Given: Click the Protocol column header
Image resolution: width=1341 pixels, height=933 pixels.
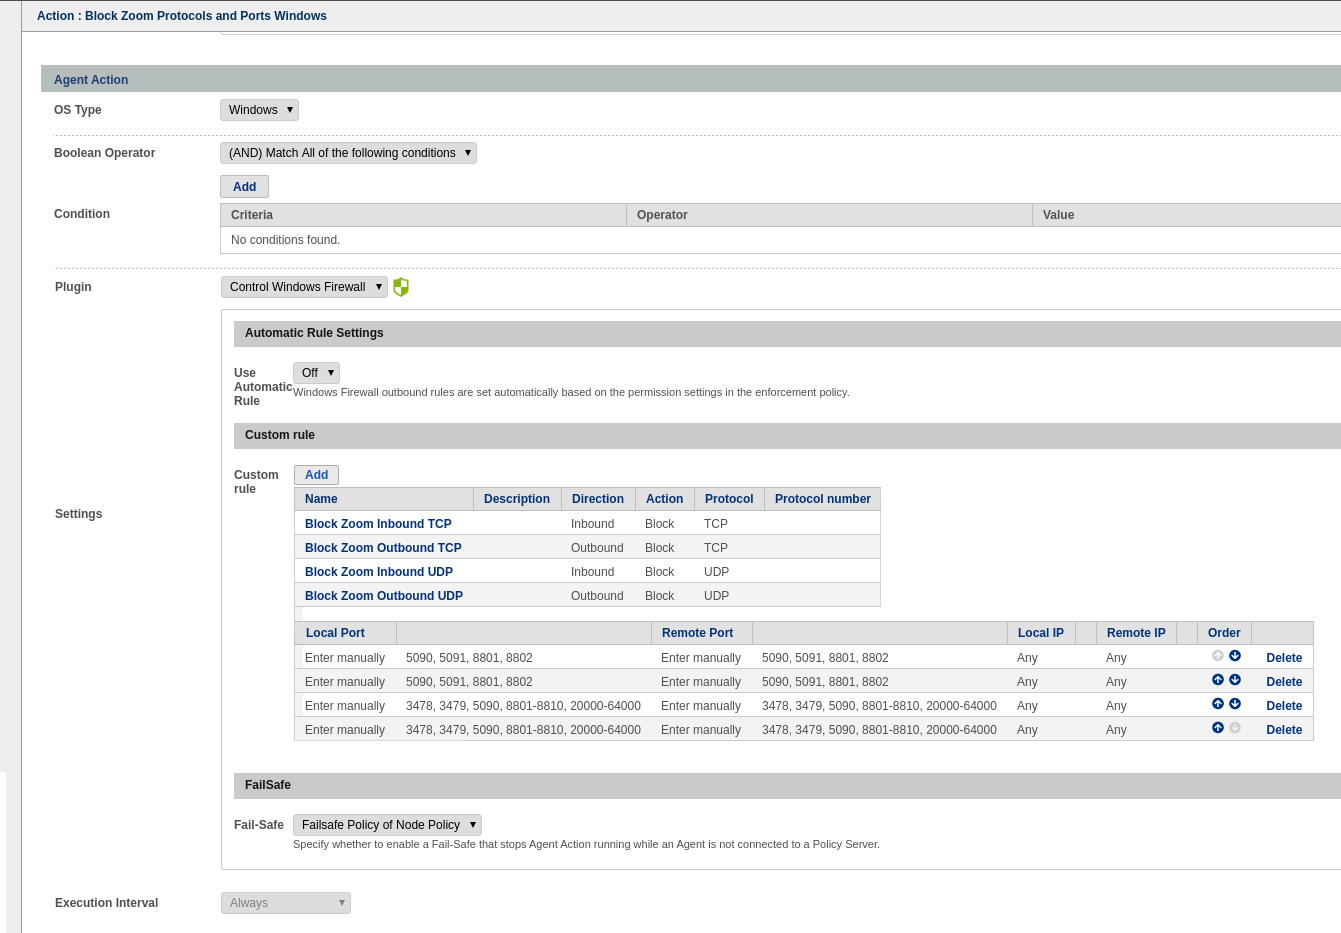Looking at the screenshot, I should pos(729,499).
